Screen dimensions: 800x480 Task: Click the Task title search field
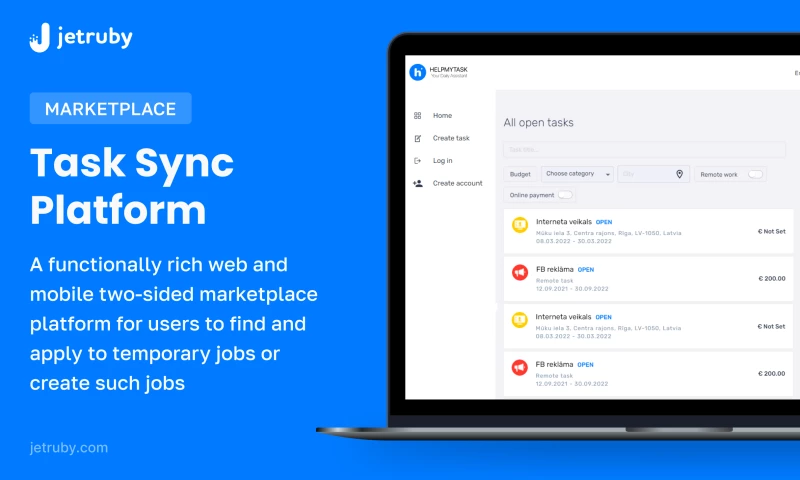tap(644, 149)
